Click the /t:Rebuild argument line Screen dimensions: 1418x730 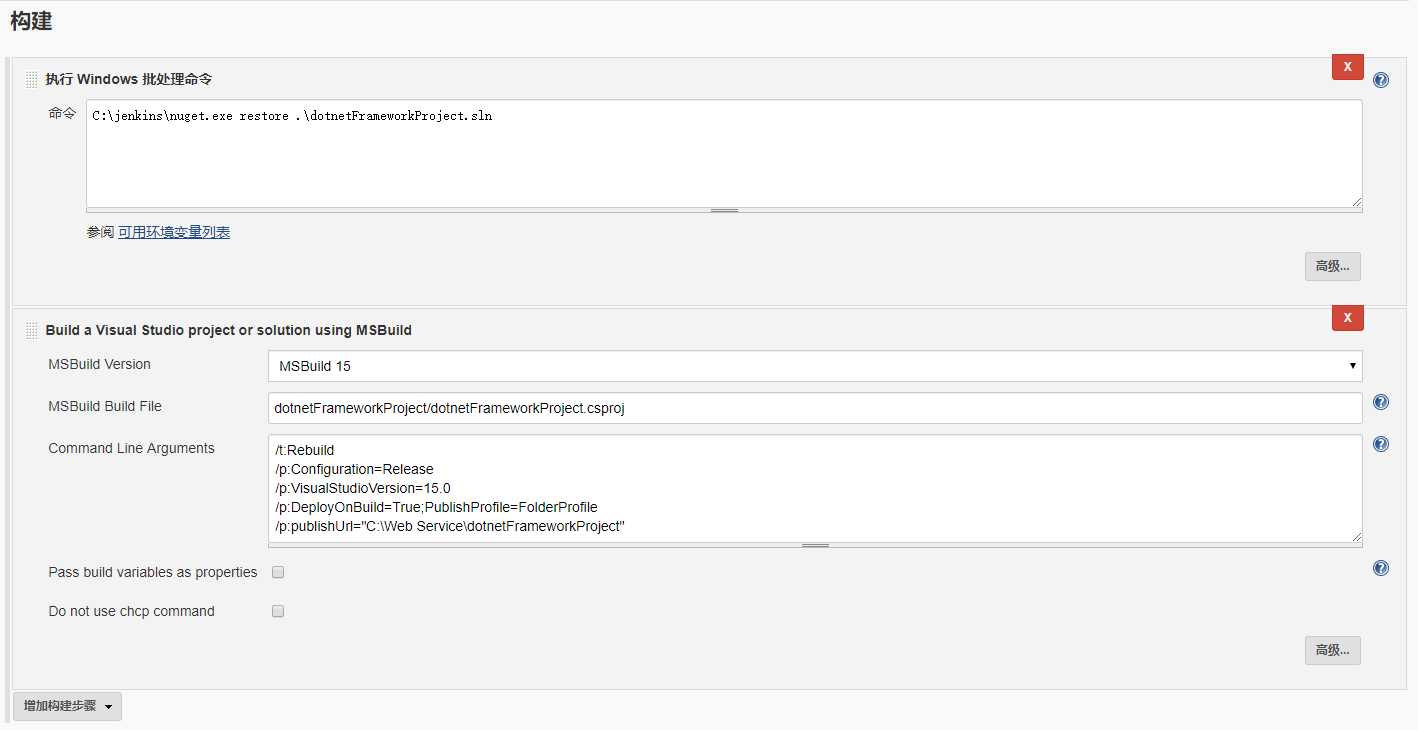(x=304, y=450)
